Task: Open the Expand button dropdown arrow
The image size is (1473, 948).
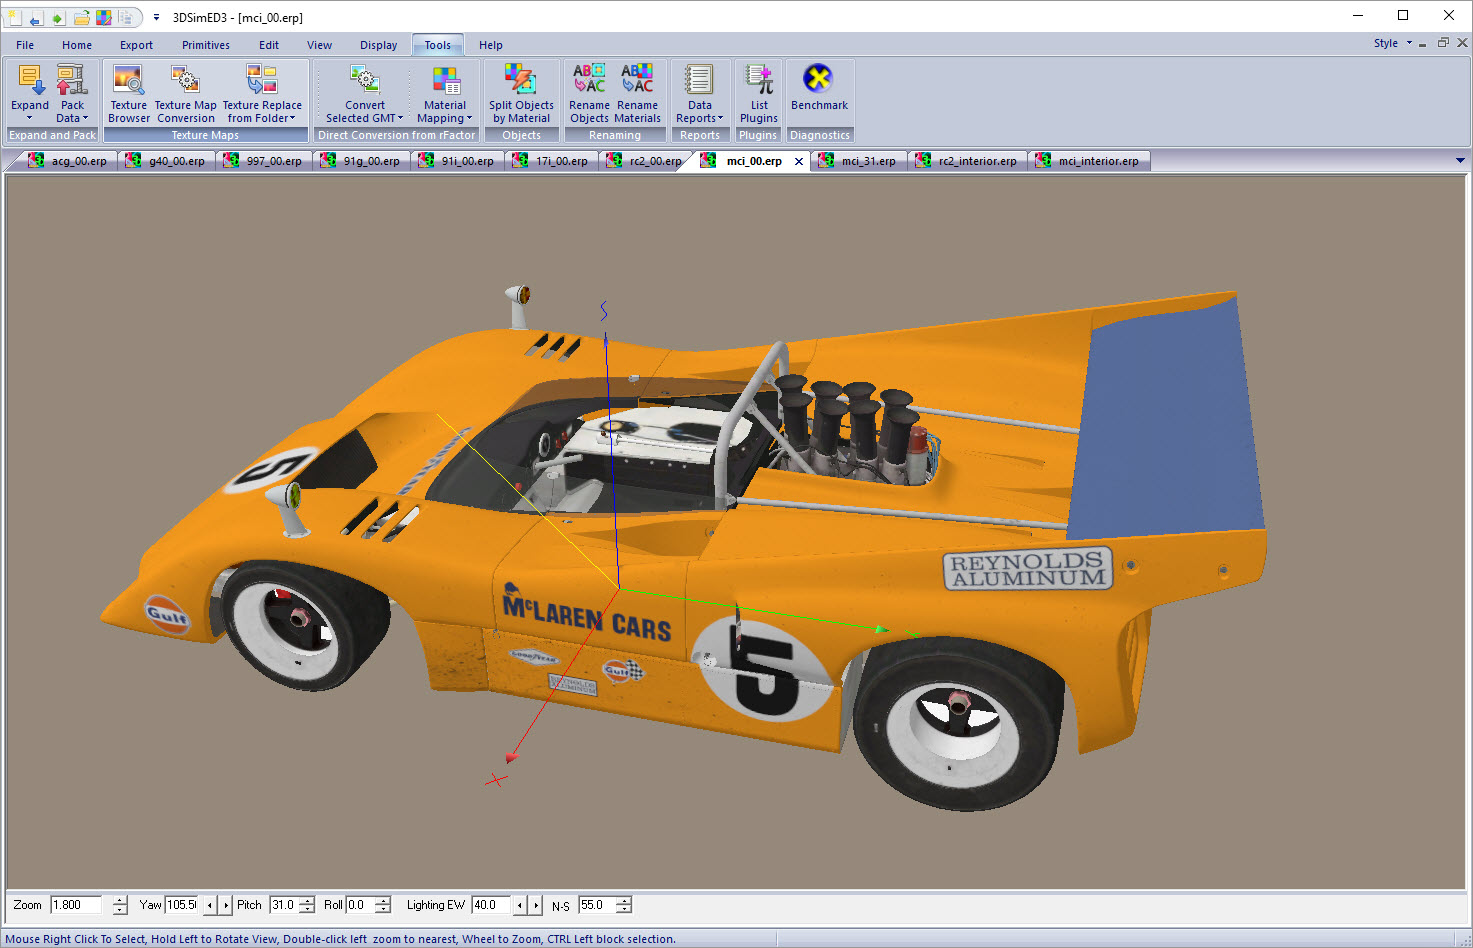Action: (x=30, y=118)
